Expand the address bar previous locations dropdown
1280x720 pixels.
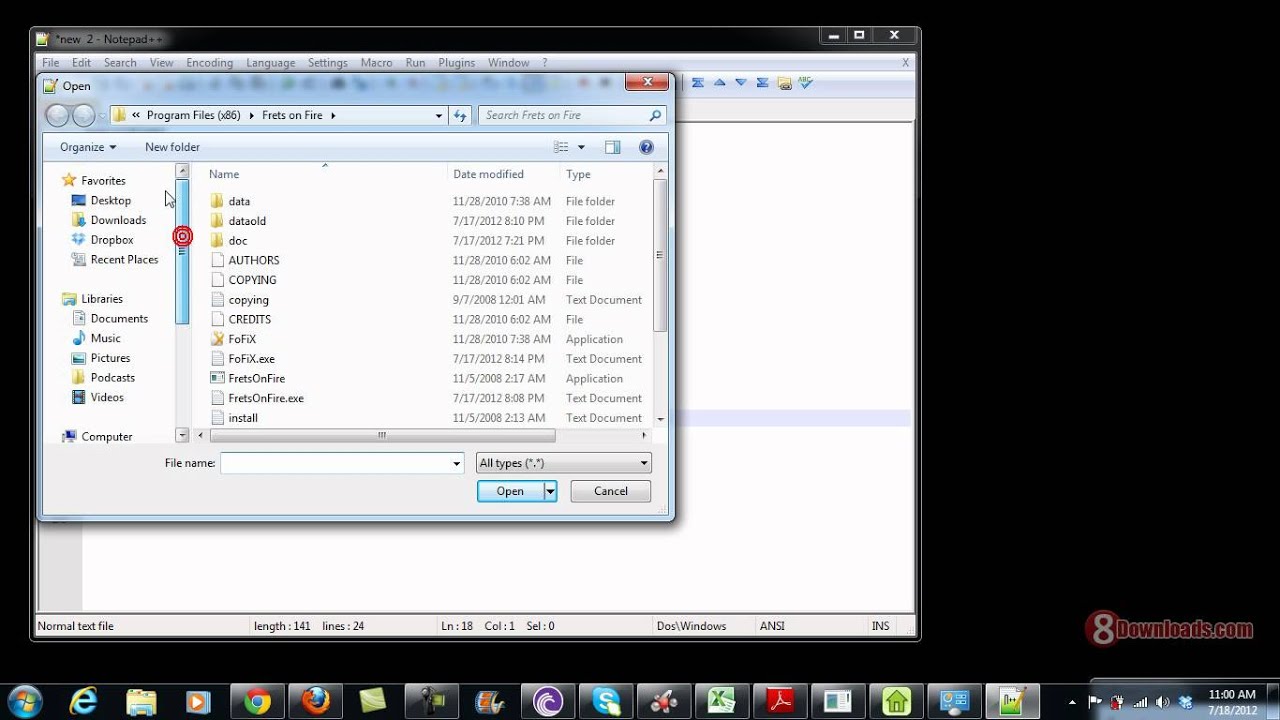tap(438, 116)
